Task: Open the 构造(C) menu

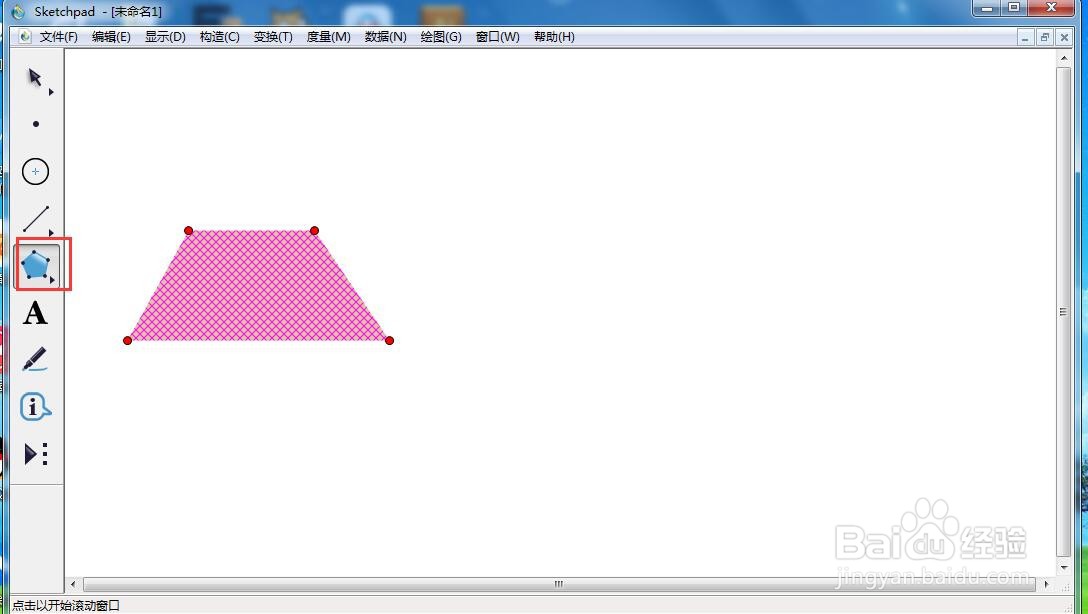Action: (219, 37)
